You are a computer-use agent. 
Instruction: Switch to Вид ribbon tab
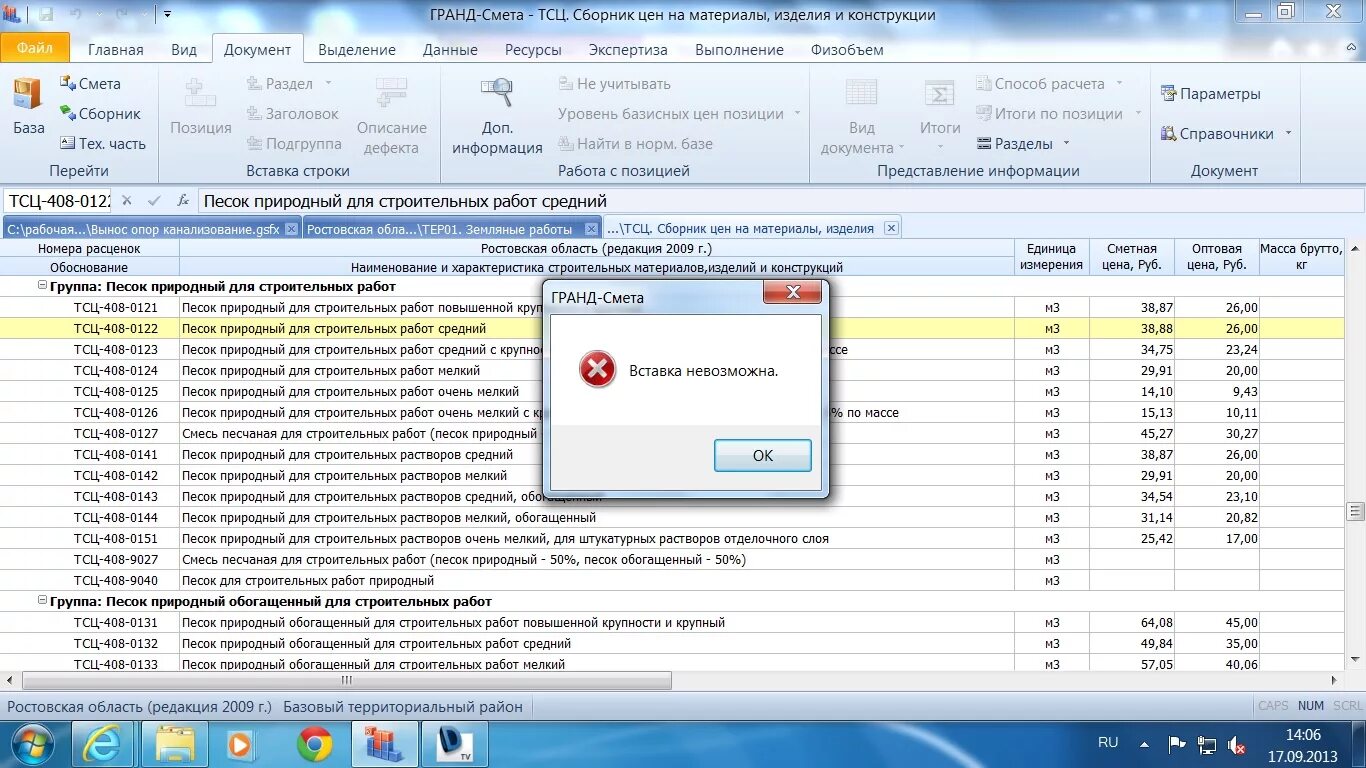click(184, 49)
